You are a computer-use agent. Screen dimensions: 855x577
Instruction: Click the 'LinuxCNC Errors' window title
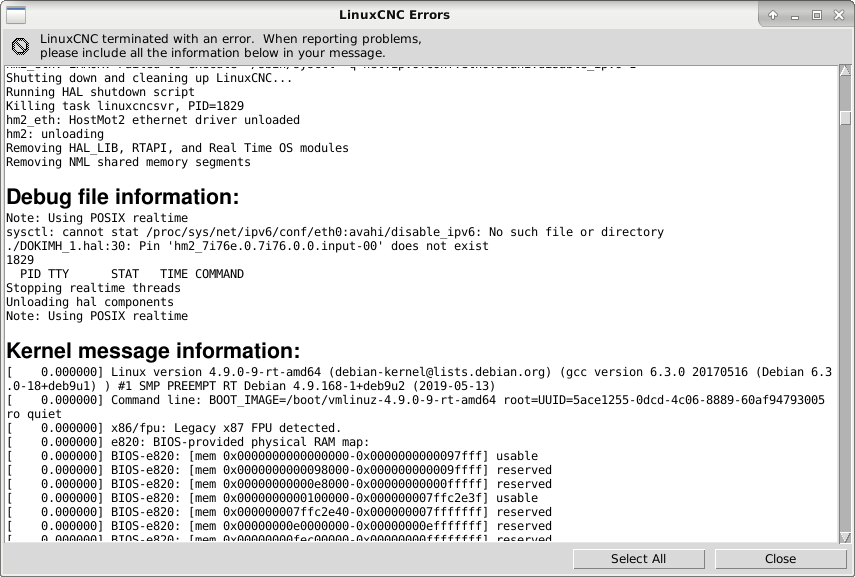(394, 15)
